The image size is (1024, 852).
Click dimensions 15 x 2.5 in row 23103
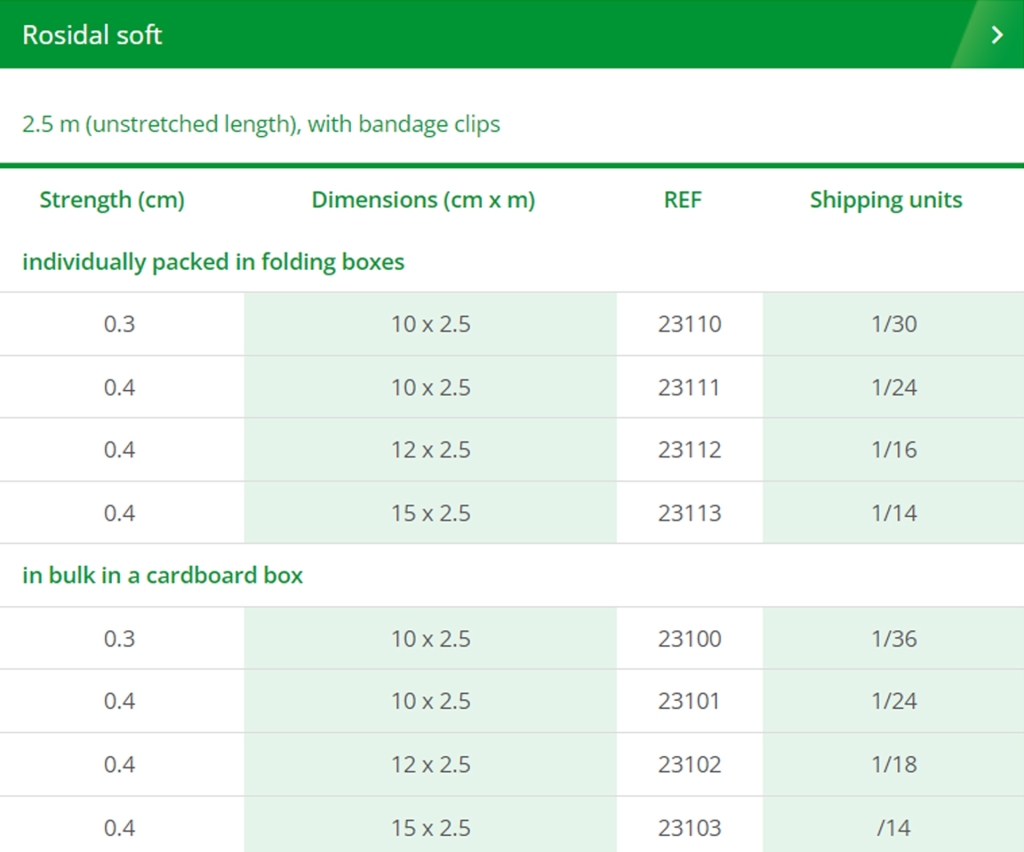point(431,828)
